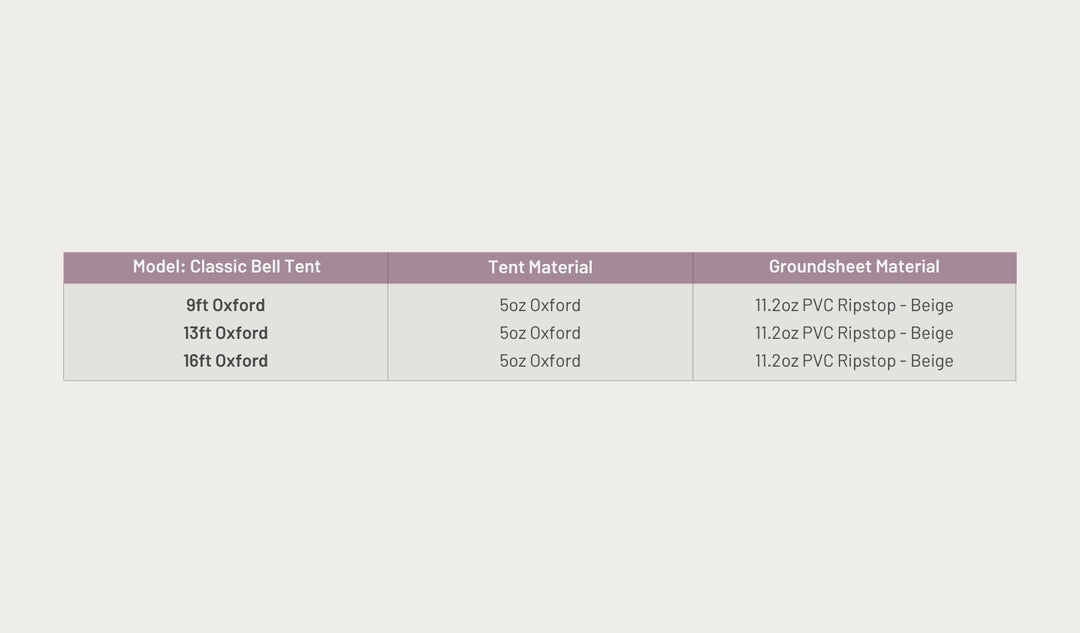Click 'PVC Ripstop' in the first row
The height and width of the screenshot is (633, 1080).
click(849, 305)
